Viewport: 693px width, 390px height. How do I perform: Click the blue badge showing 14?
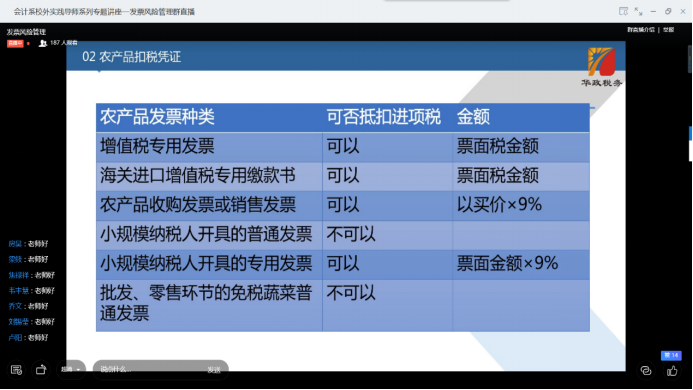671,355
